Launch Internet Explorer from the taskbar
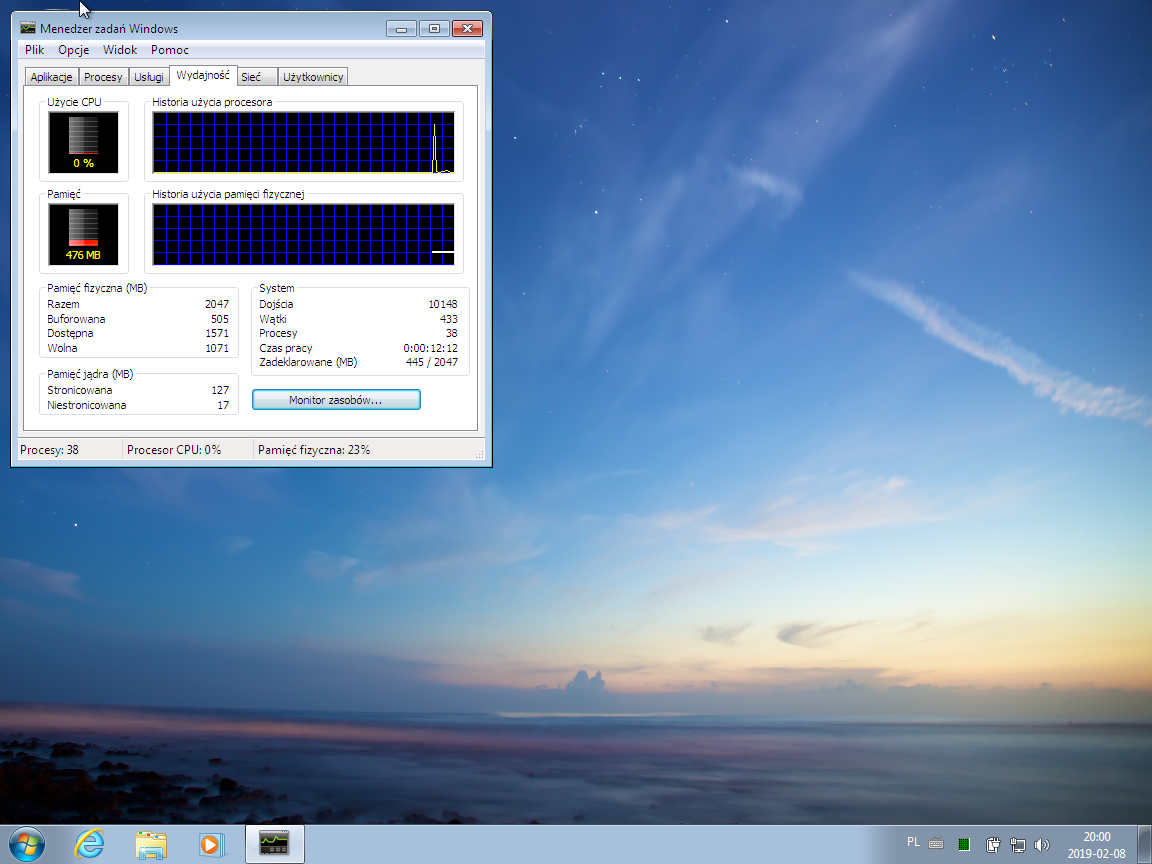The image size is (1152, 864). coord(90,843)
